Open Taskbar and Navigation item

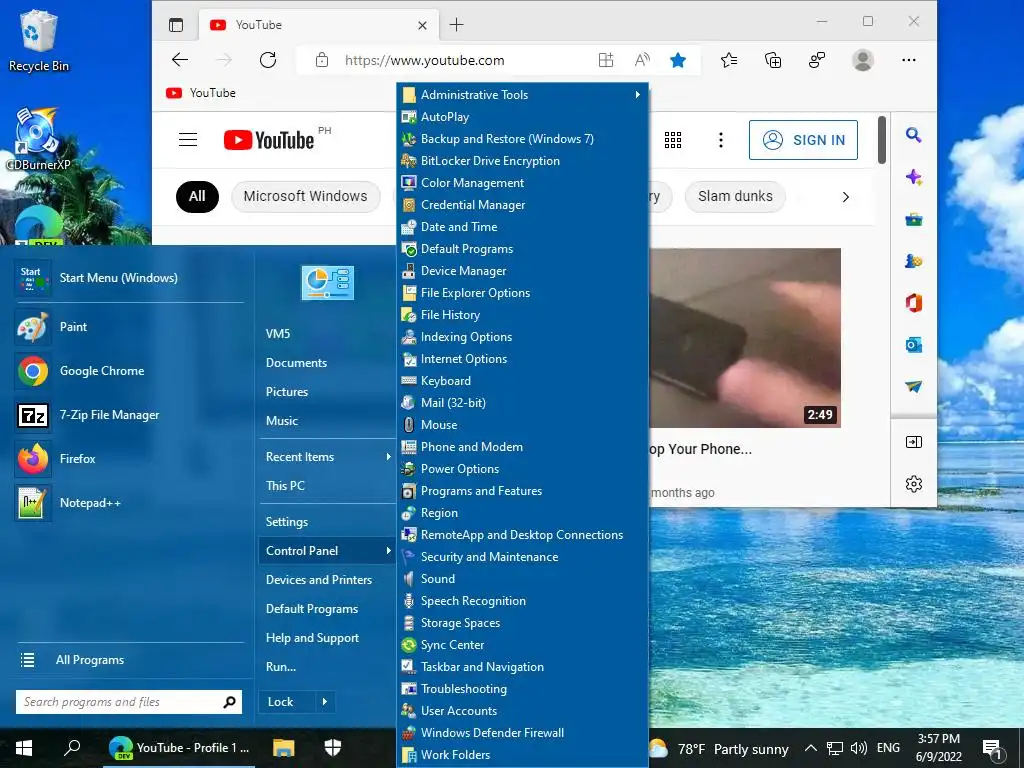(x=522, y=667)
